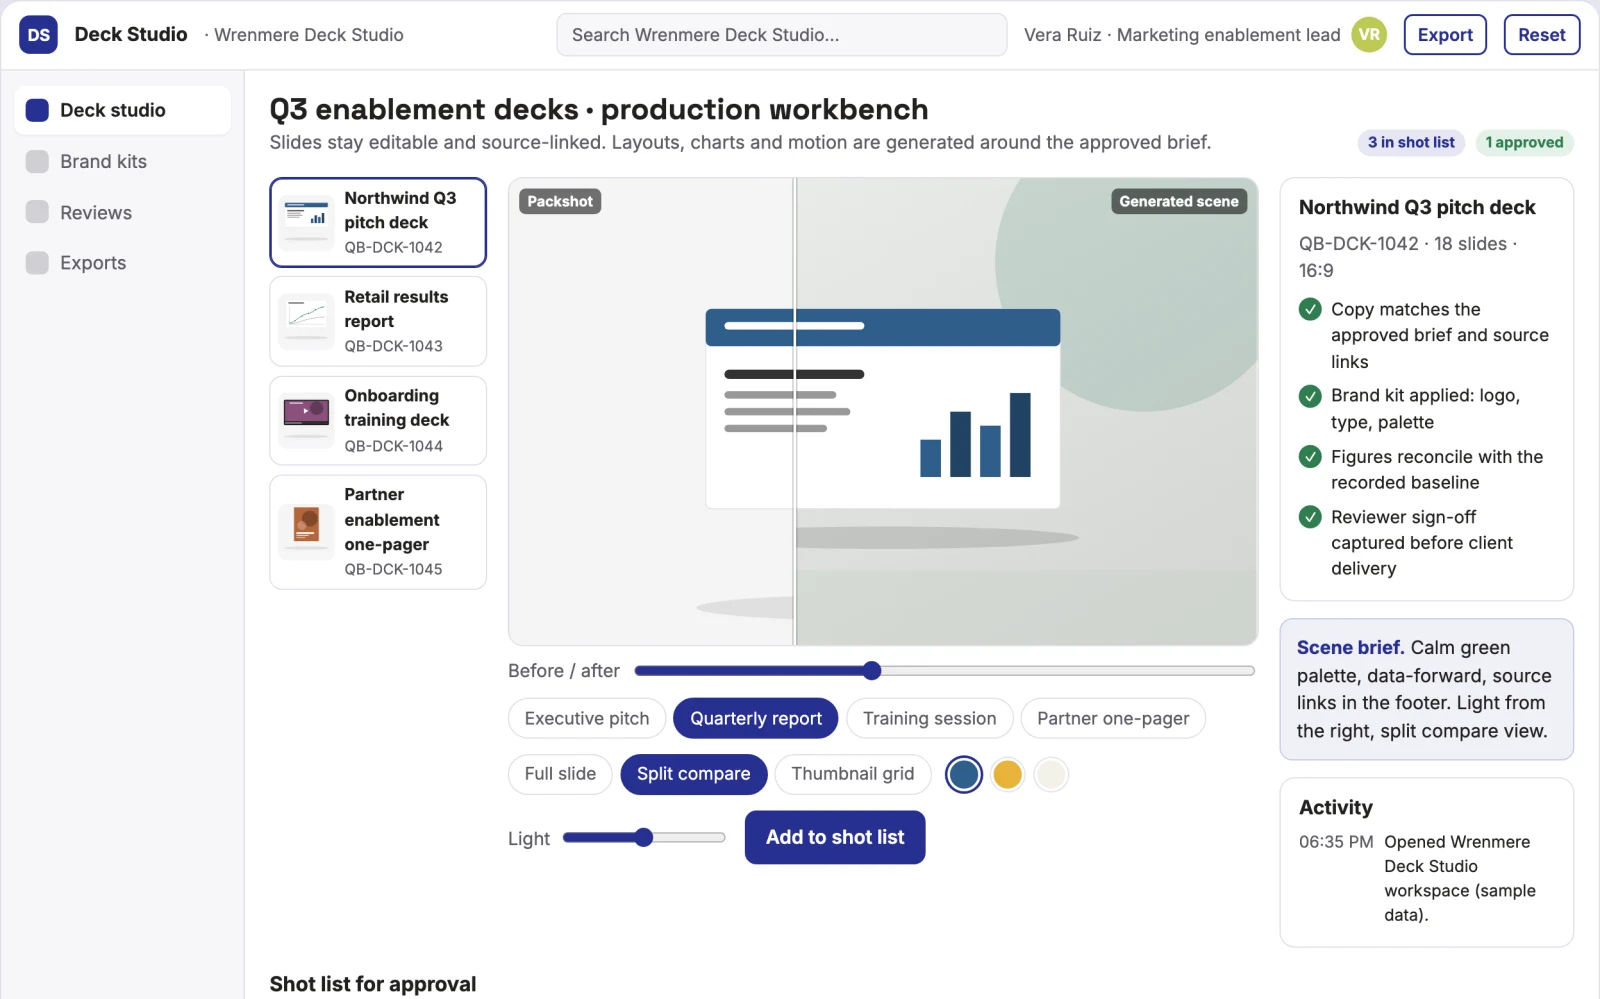This screenshot has width=1600, height=999.
Task: Choose the Training session scene option
Action: pos(930,718)
